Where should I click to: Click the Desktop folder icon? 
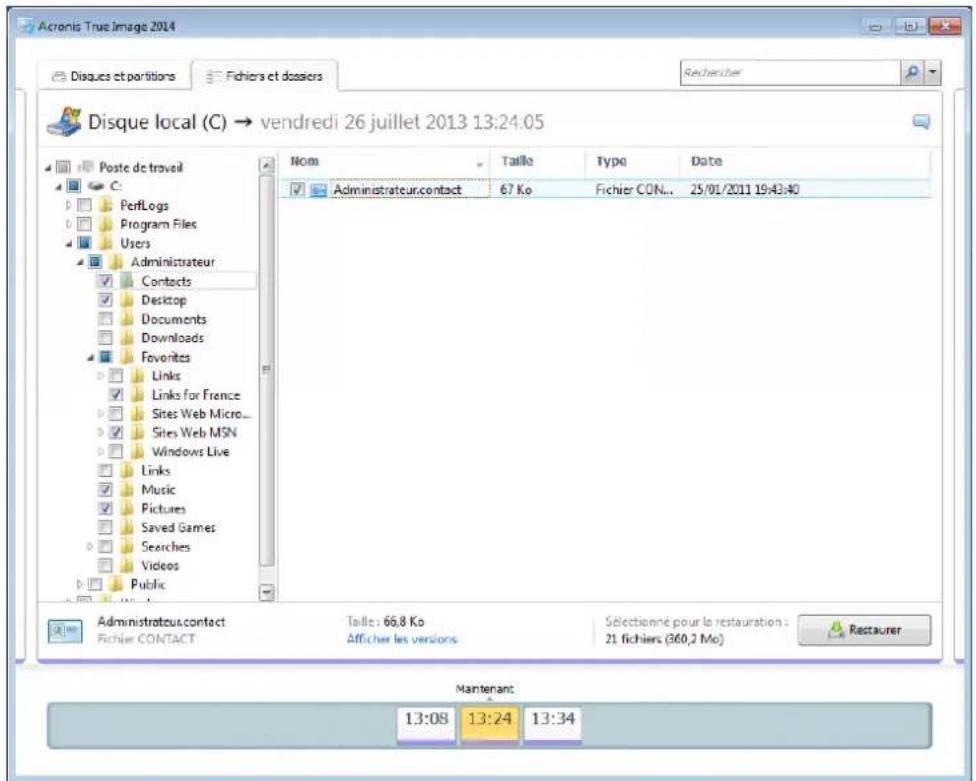click(127, 300)
